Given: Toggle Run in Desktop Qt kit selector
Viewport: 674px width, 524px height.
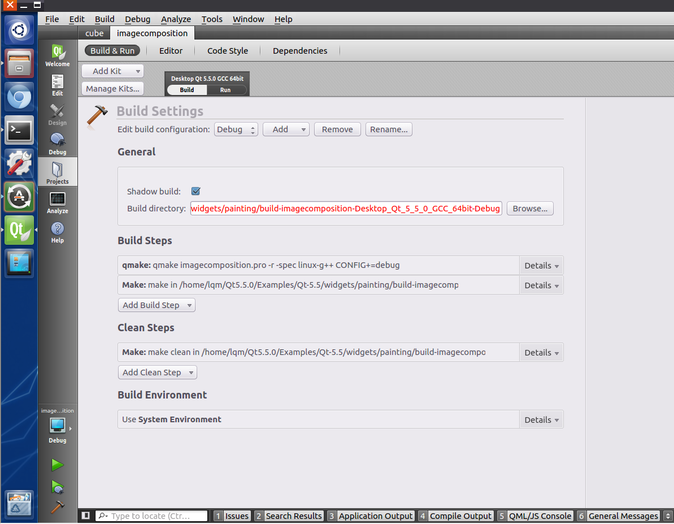Looking at the screenshot, I should (x=227, y=90).
